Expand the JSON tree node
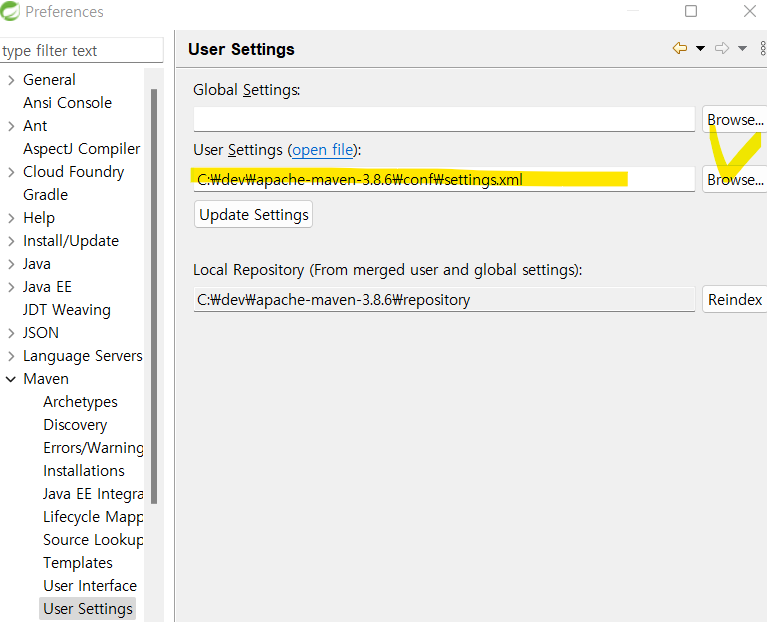Screen dimensions: 767x622 coord(11,333)
